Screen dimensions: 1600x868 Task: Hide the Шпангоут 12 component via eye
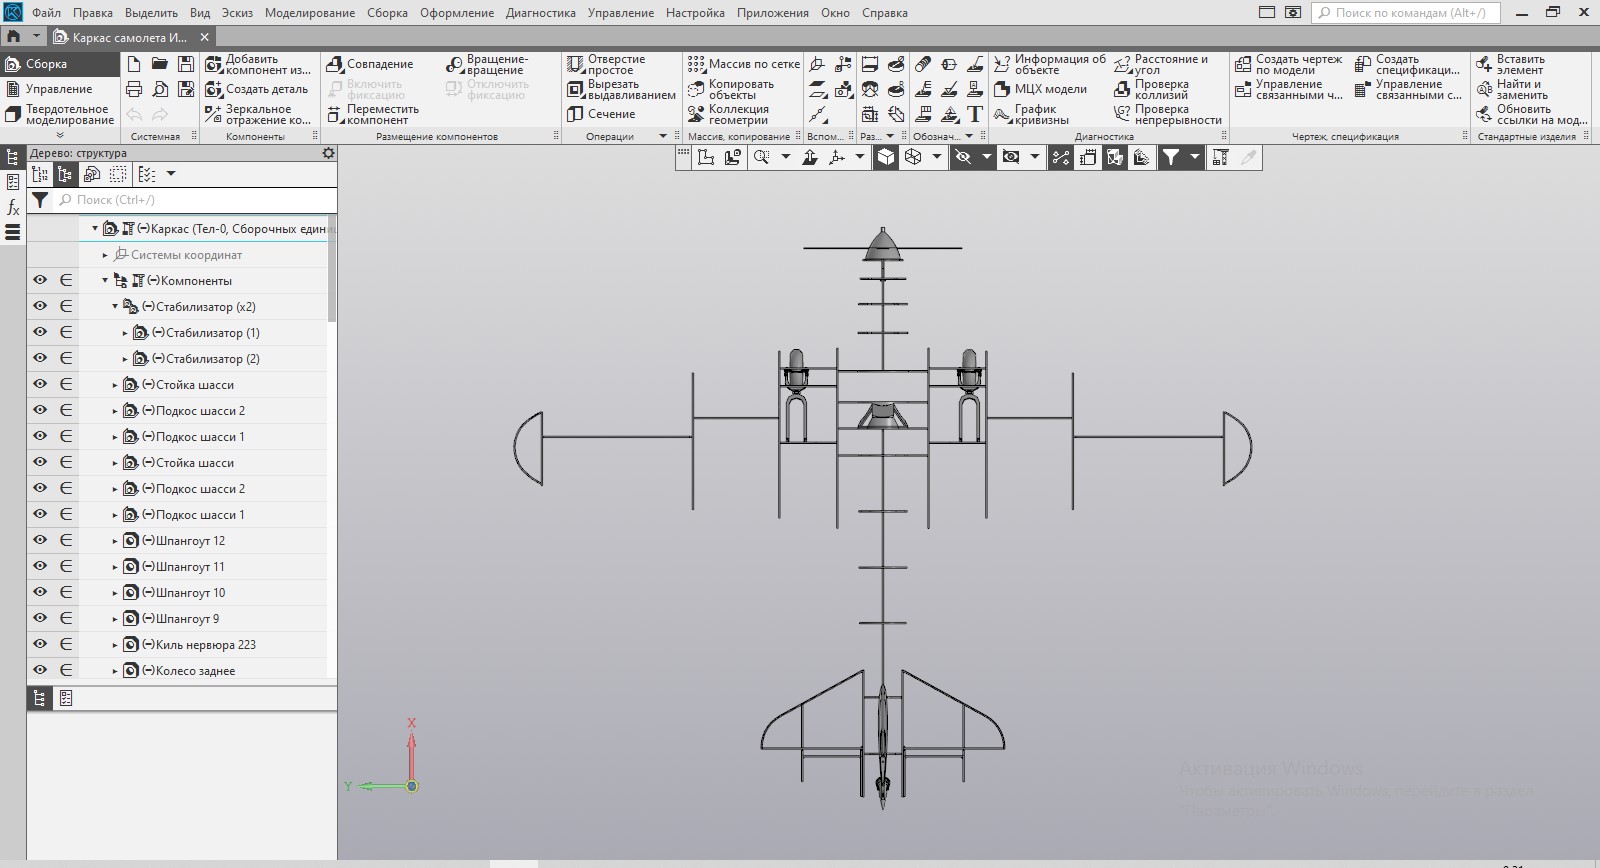40,541
